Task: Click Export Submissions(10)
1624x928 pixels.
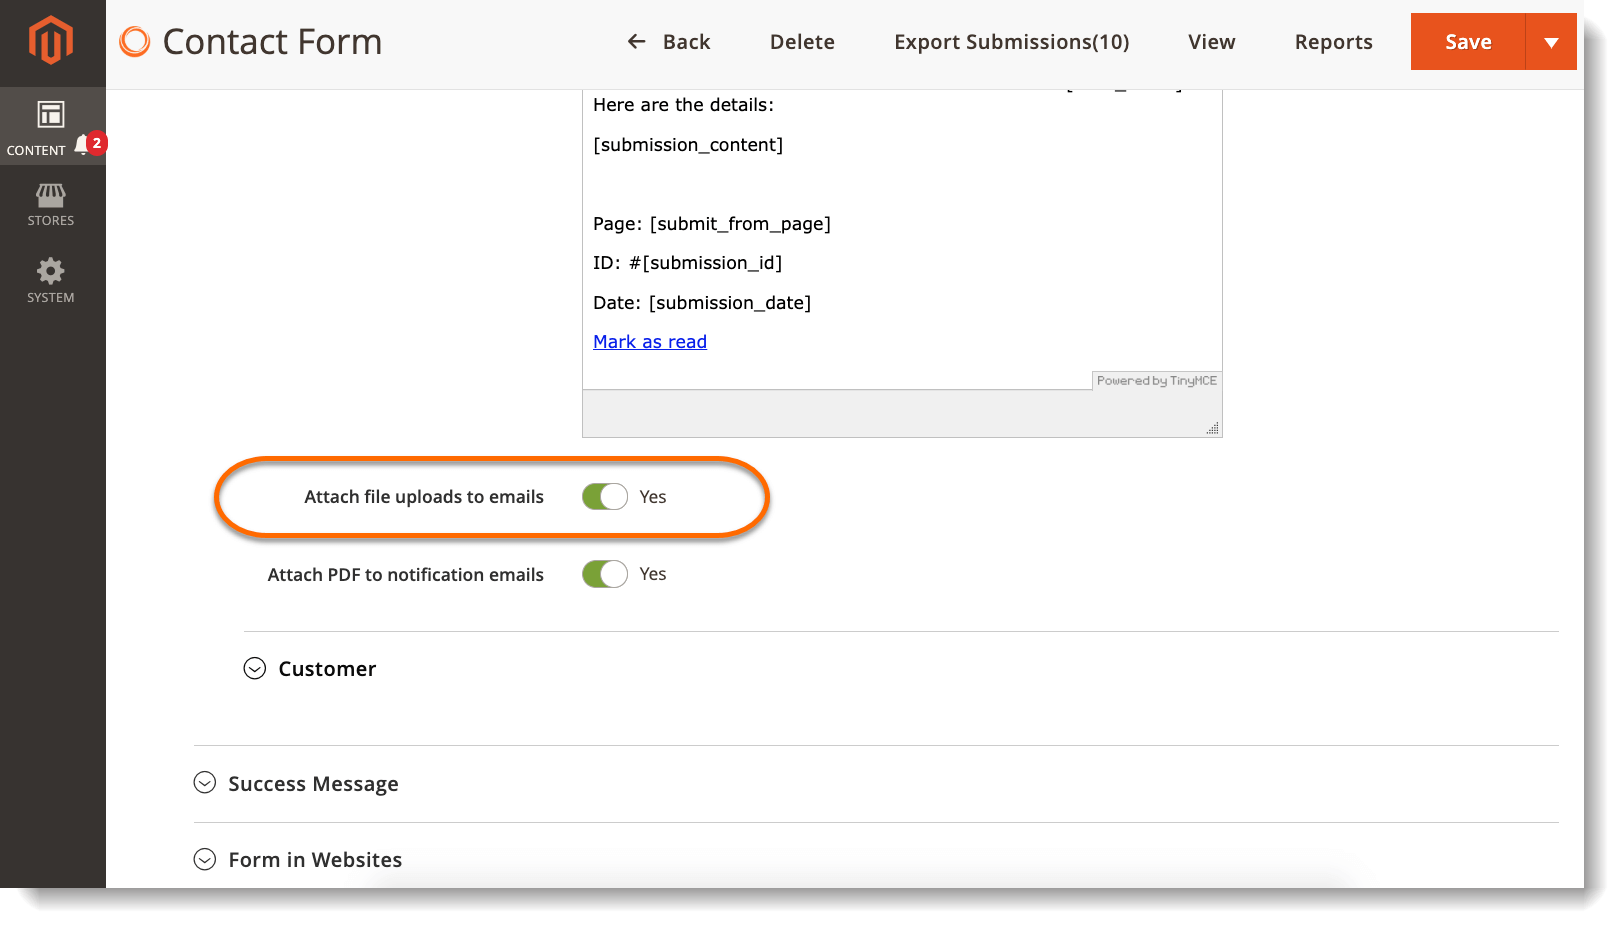Action: coord(1011,42)
